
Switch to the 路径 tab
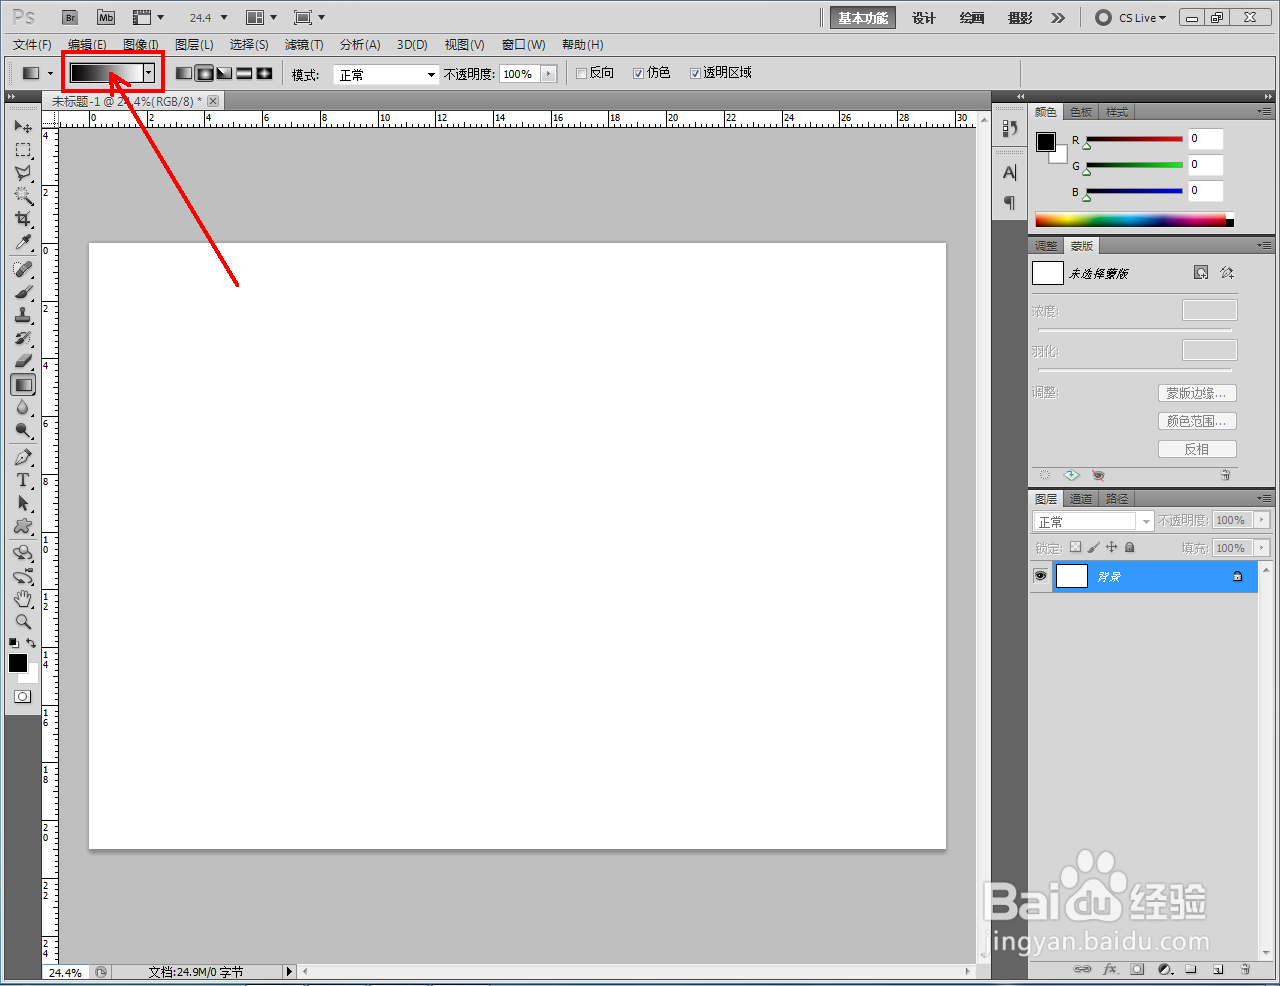1117,499
